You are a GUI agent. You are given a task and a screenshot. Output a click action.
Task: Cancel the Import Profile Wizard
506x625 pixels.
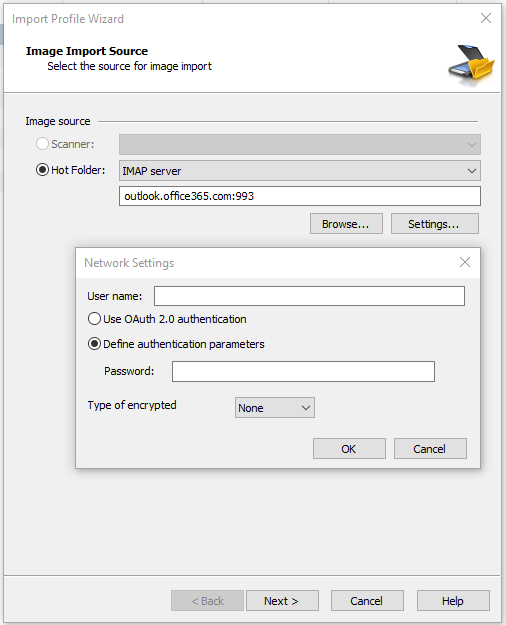pyautogui.click(x=367, y=601)
